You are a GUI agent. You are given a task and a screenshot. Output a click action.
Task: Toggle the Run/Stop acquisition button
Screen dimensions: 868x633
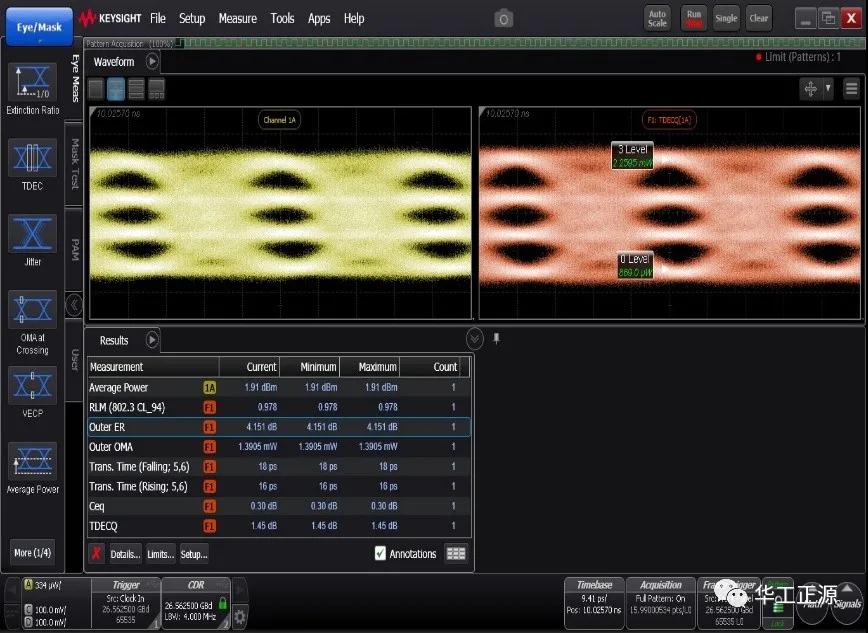693,18
